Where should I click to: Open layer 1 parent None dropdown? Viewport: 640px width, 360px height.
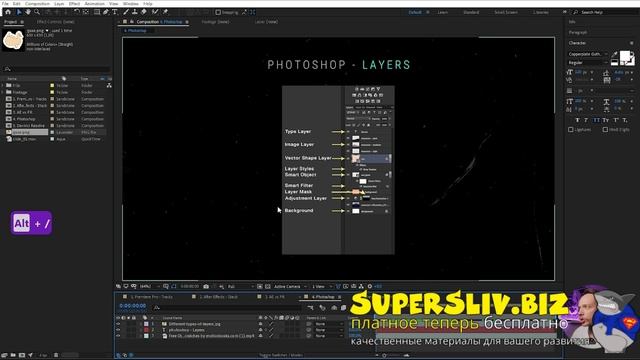(329, 324)
